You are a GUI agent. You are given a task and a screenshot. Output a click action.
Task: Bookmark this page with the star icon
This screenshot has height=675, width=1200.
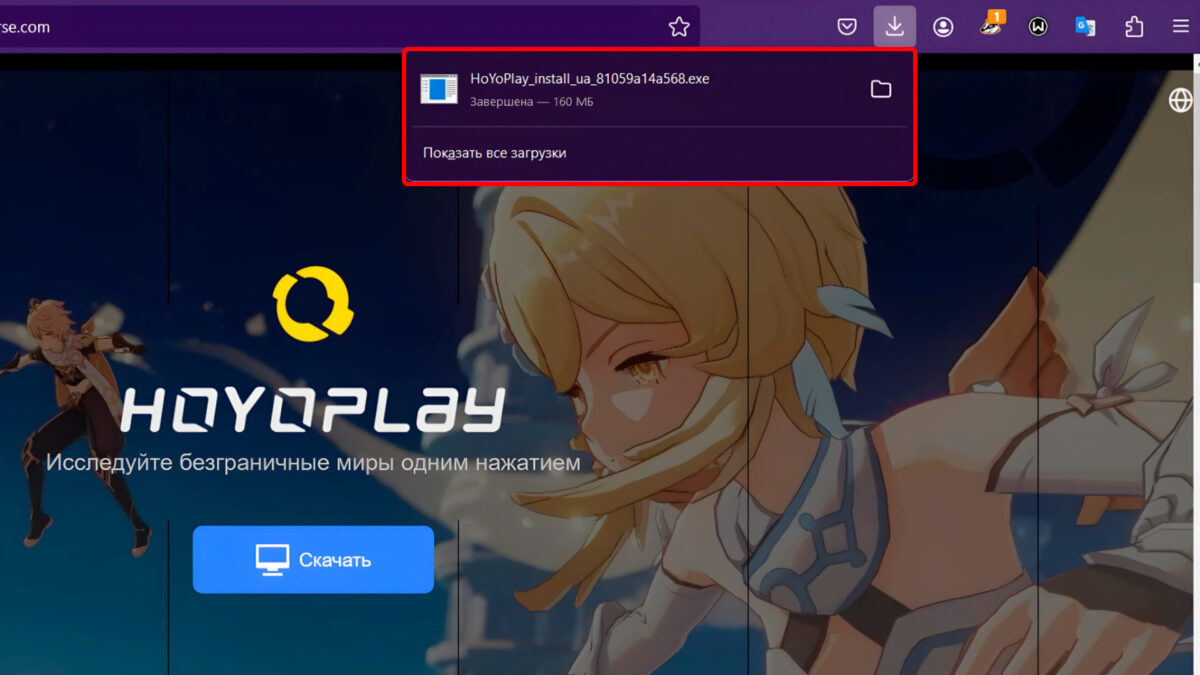point(679,27)
